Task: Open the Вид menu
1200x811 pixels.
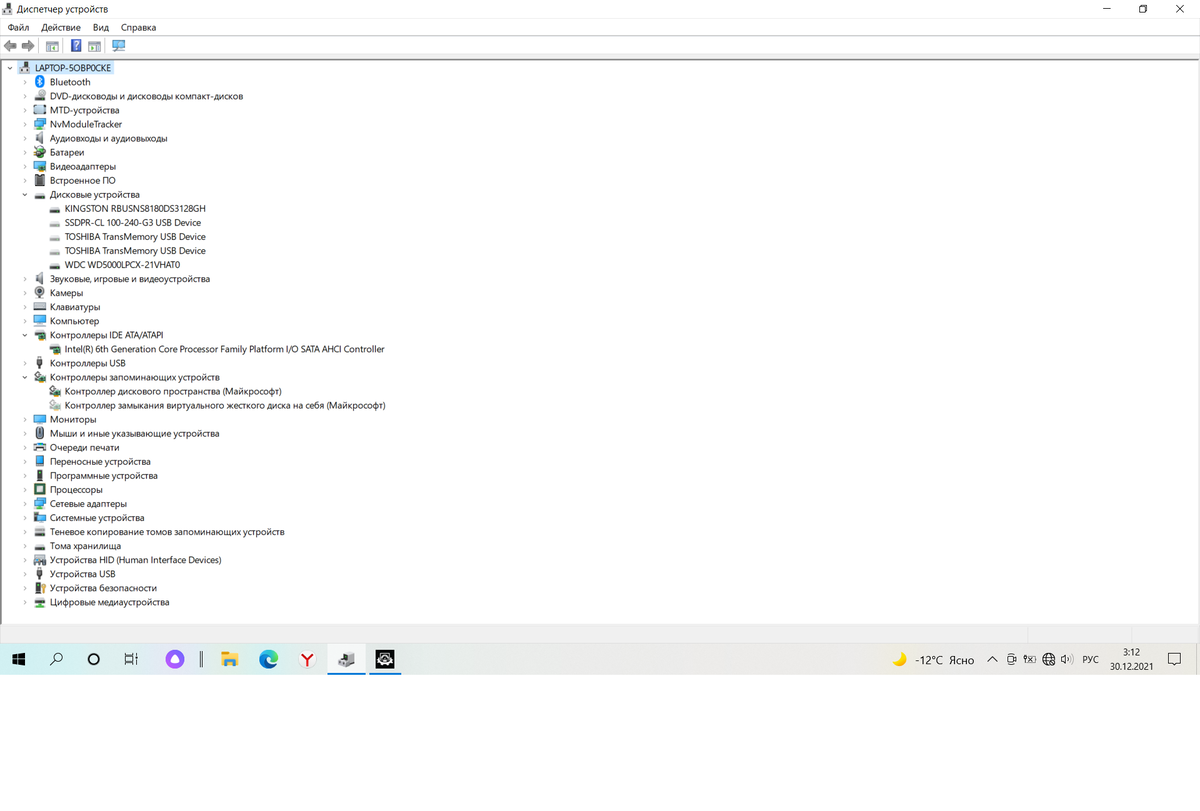Action: pyautogui.click(x=101, y=28)
